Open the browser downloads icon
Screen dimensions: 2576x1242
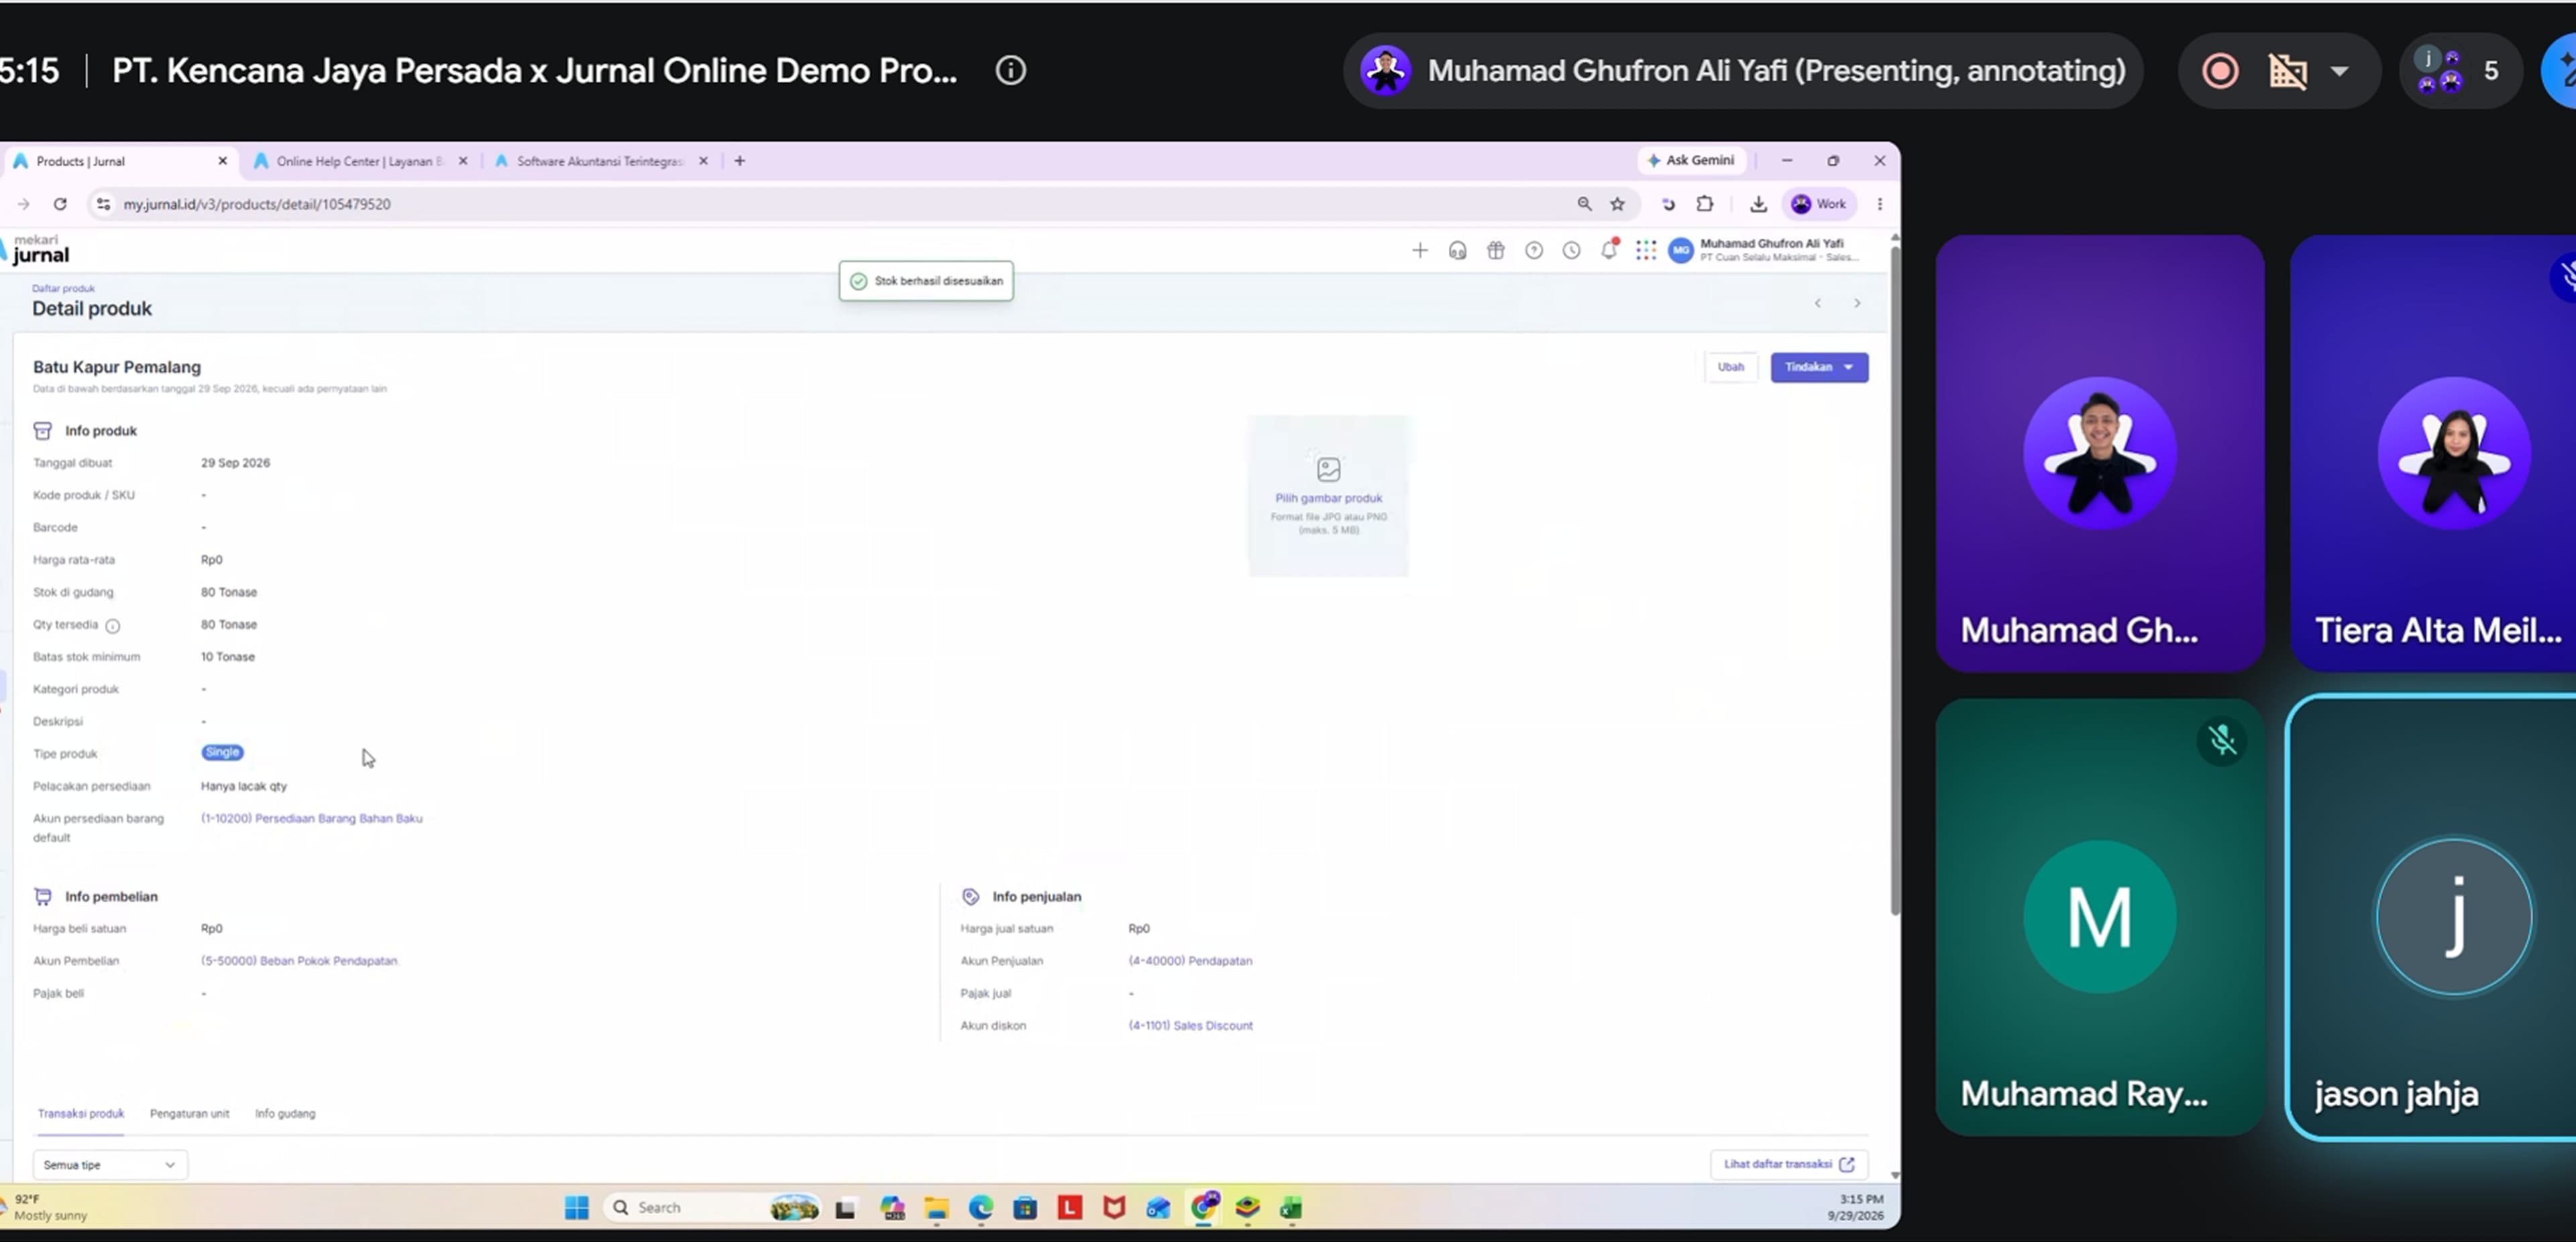click(1758, 205)
